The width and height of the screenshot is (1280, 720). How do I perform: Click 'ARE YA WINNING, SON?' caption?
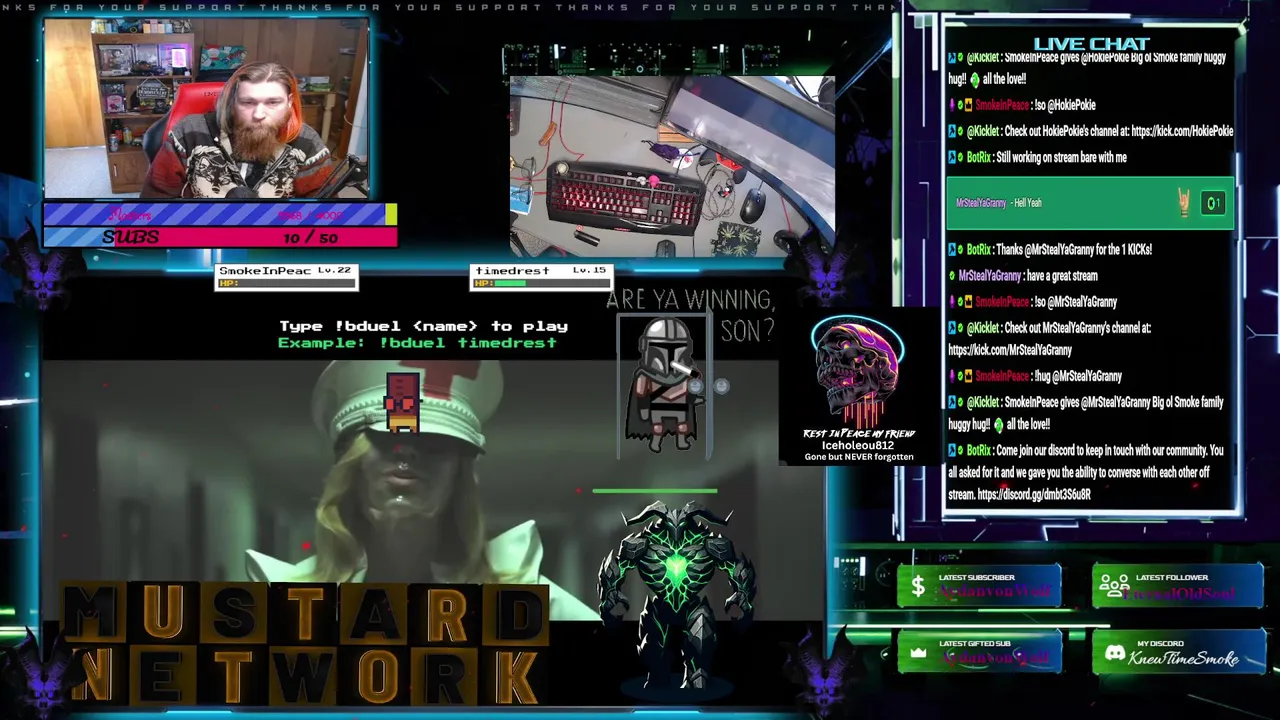pos(690,314)
